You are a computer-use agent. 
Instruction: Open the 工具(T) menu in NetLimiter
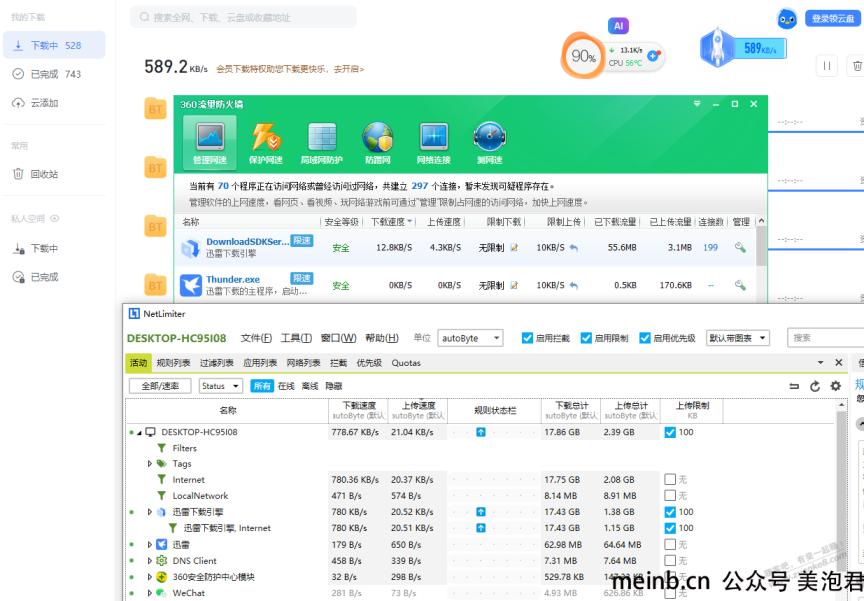click(x=296, y=338)
